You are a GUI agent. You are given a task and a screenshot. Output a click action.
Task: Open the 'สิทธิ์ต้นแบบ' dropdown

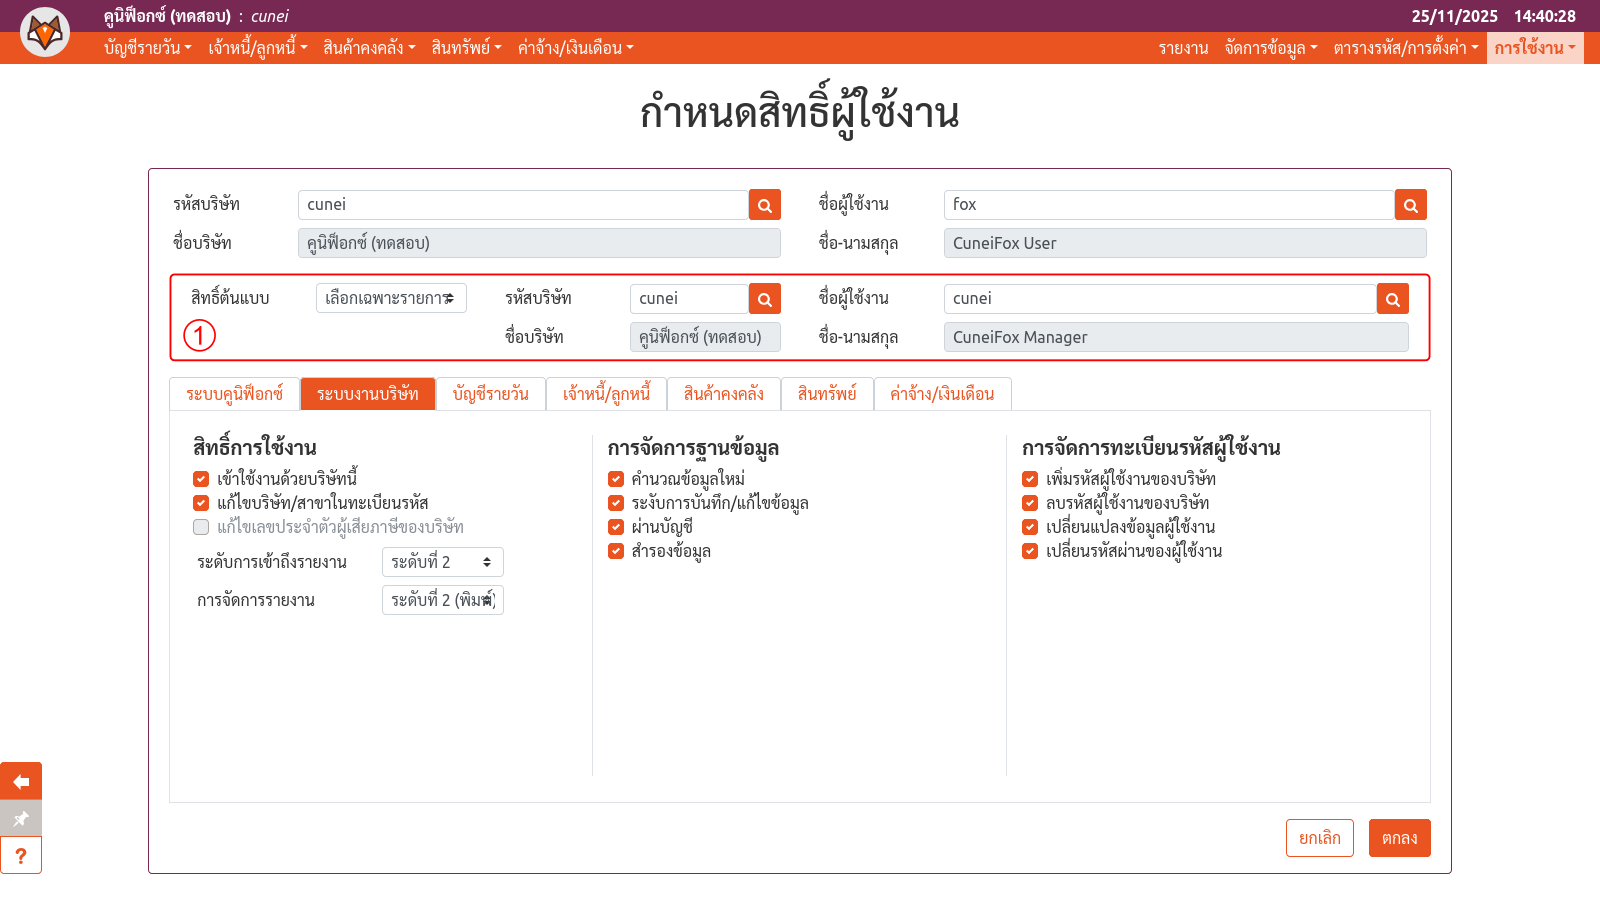click(x=391, y=298)
